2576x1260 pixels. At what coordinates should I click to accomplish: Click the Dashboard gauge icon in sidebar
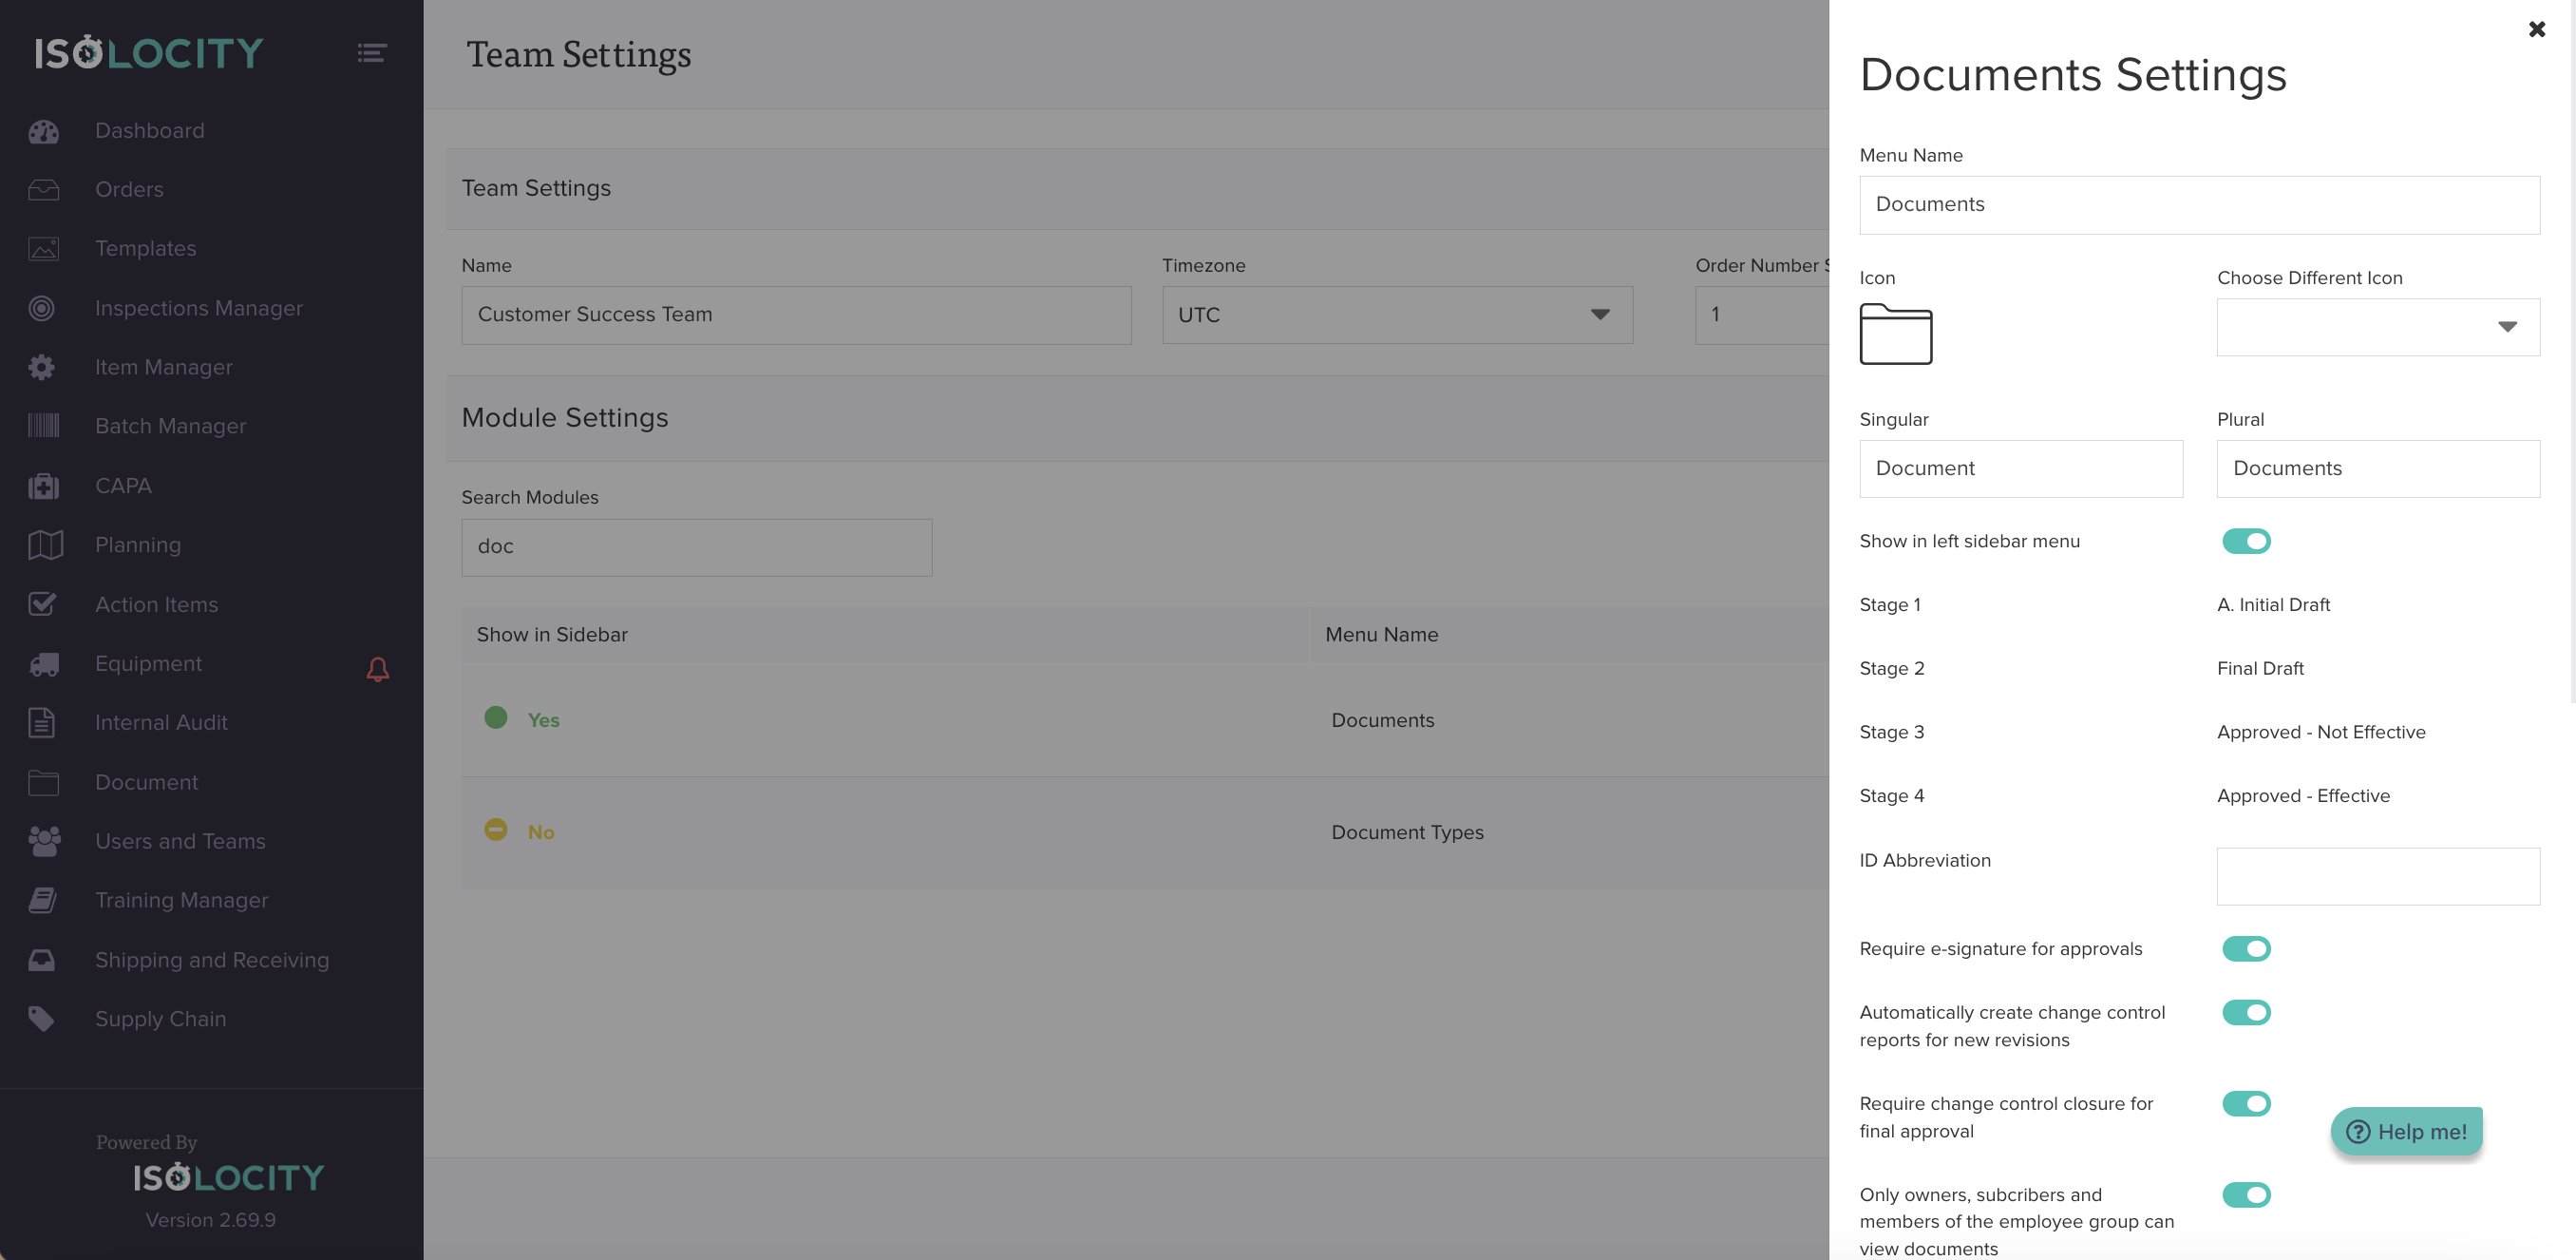coord(43,131)
